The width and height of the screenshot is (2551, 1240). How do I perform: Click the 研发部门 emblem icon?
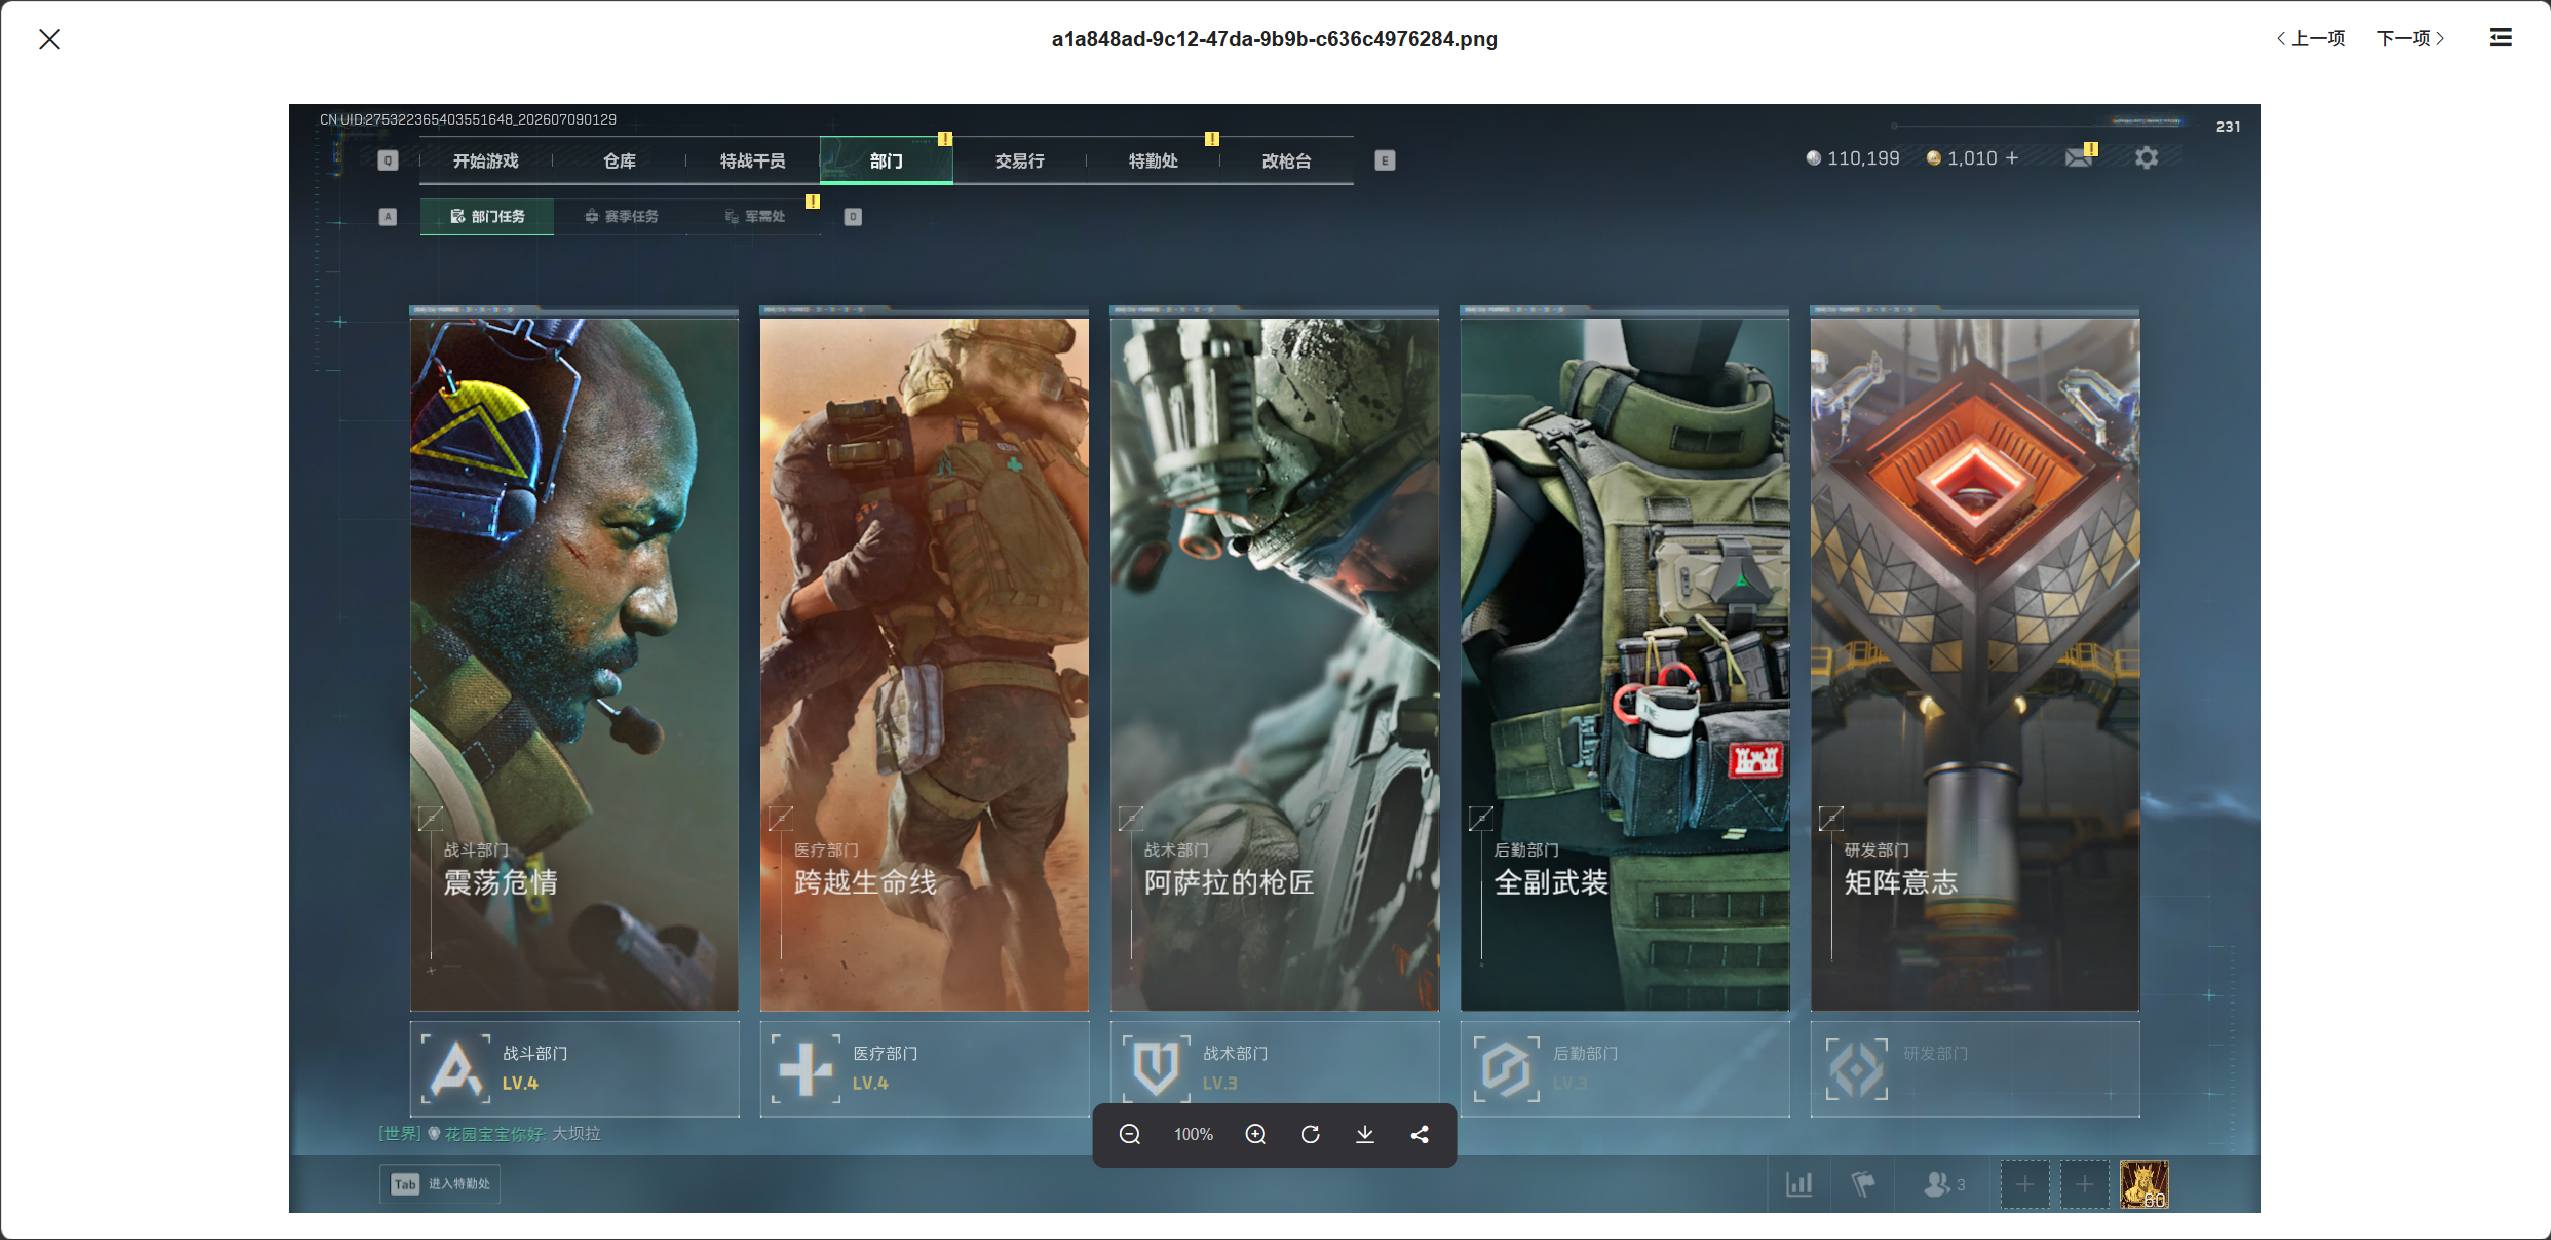[x=1857, y=1069]
